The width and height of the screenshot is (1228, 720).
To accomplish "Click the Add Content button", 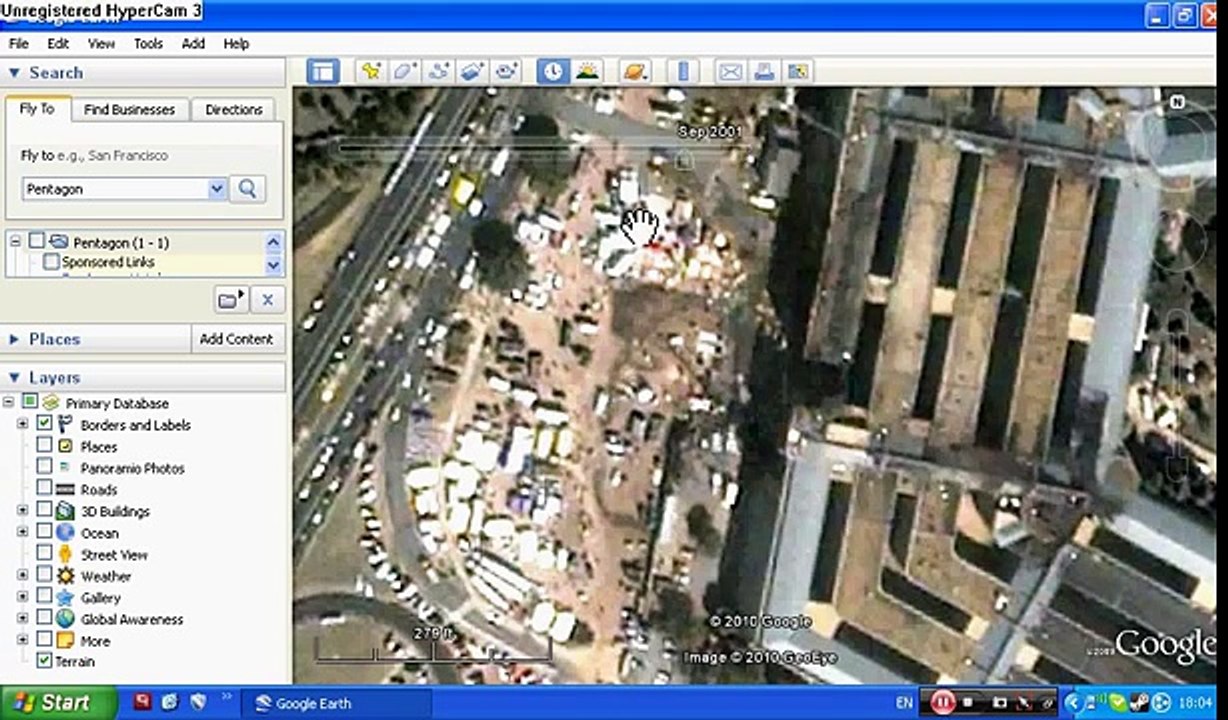I will click(237, 339).
